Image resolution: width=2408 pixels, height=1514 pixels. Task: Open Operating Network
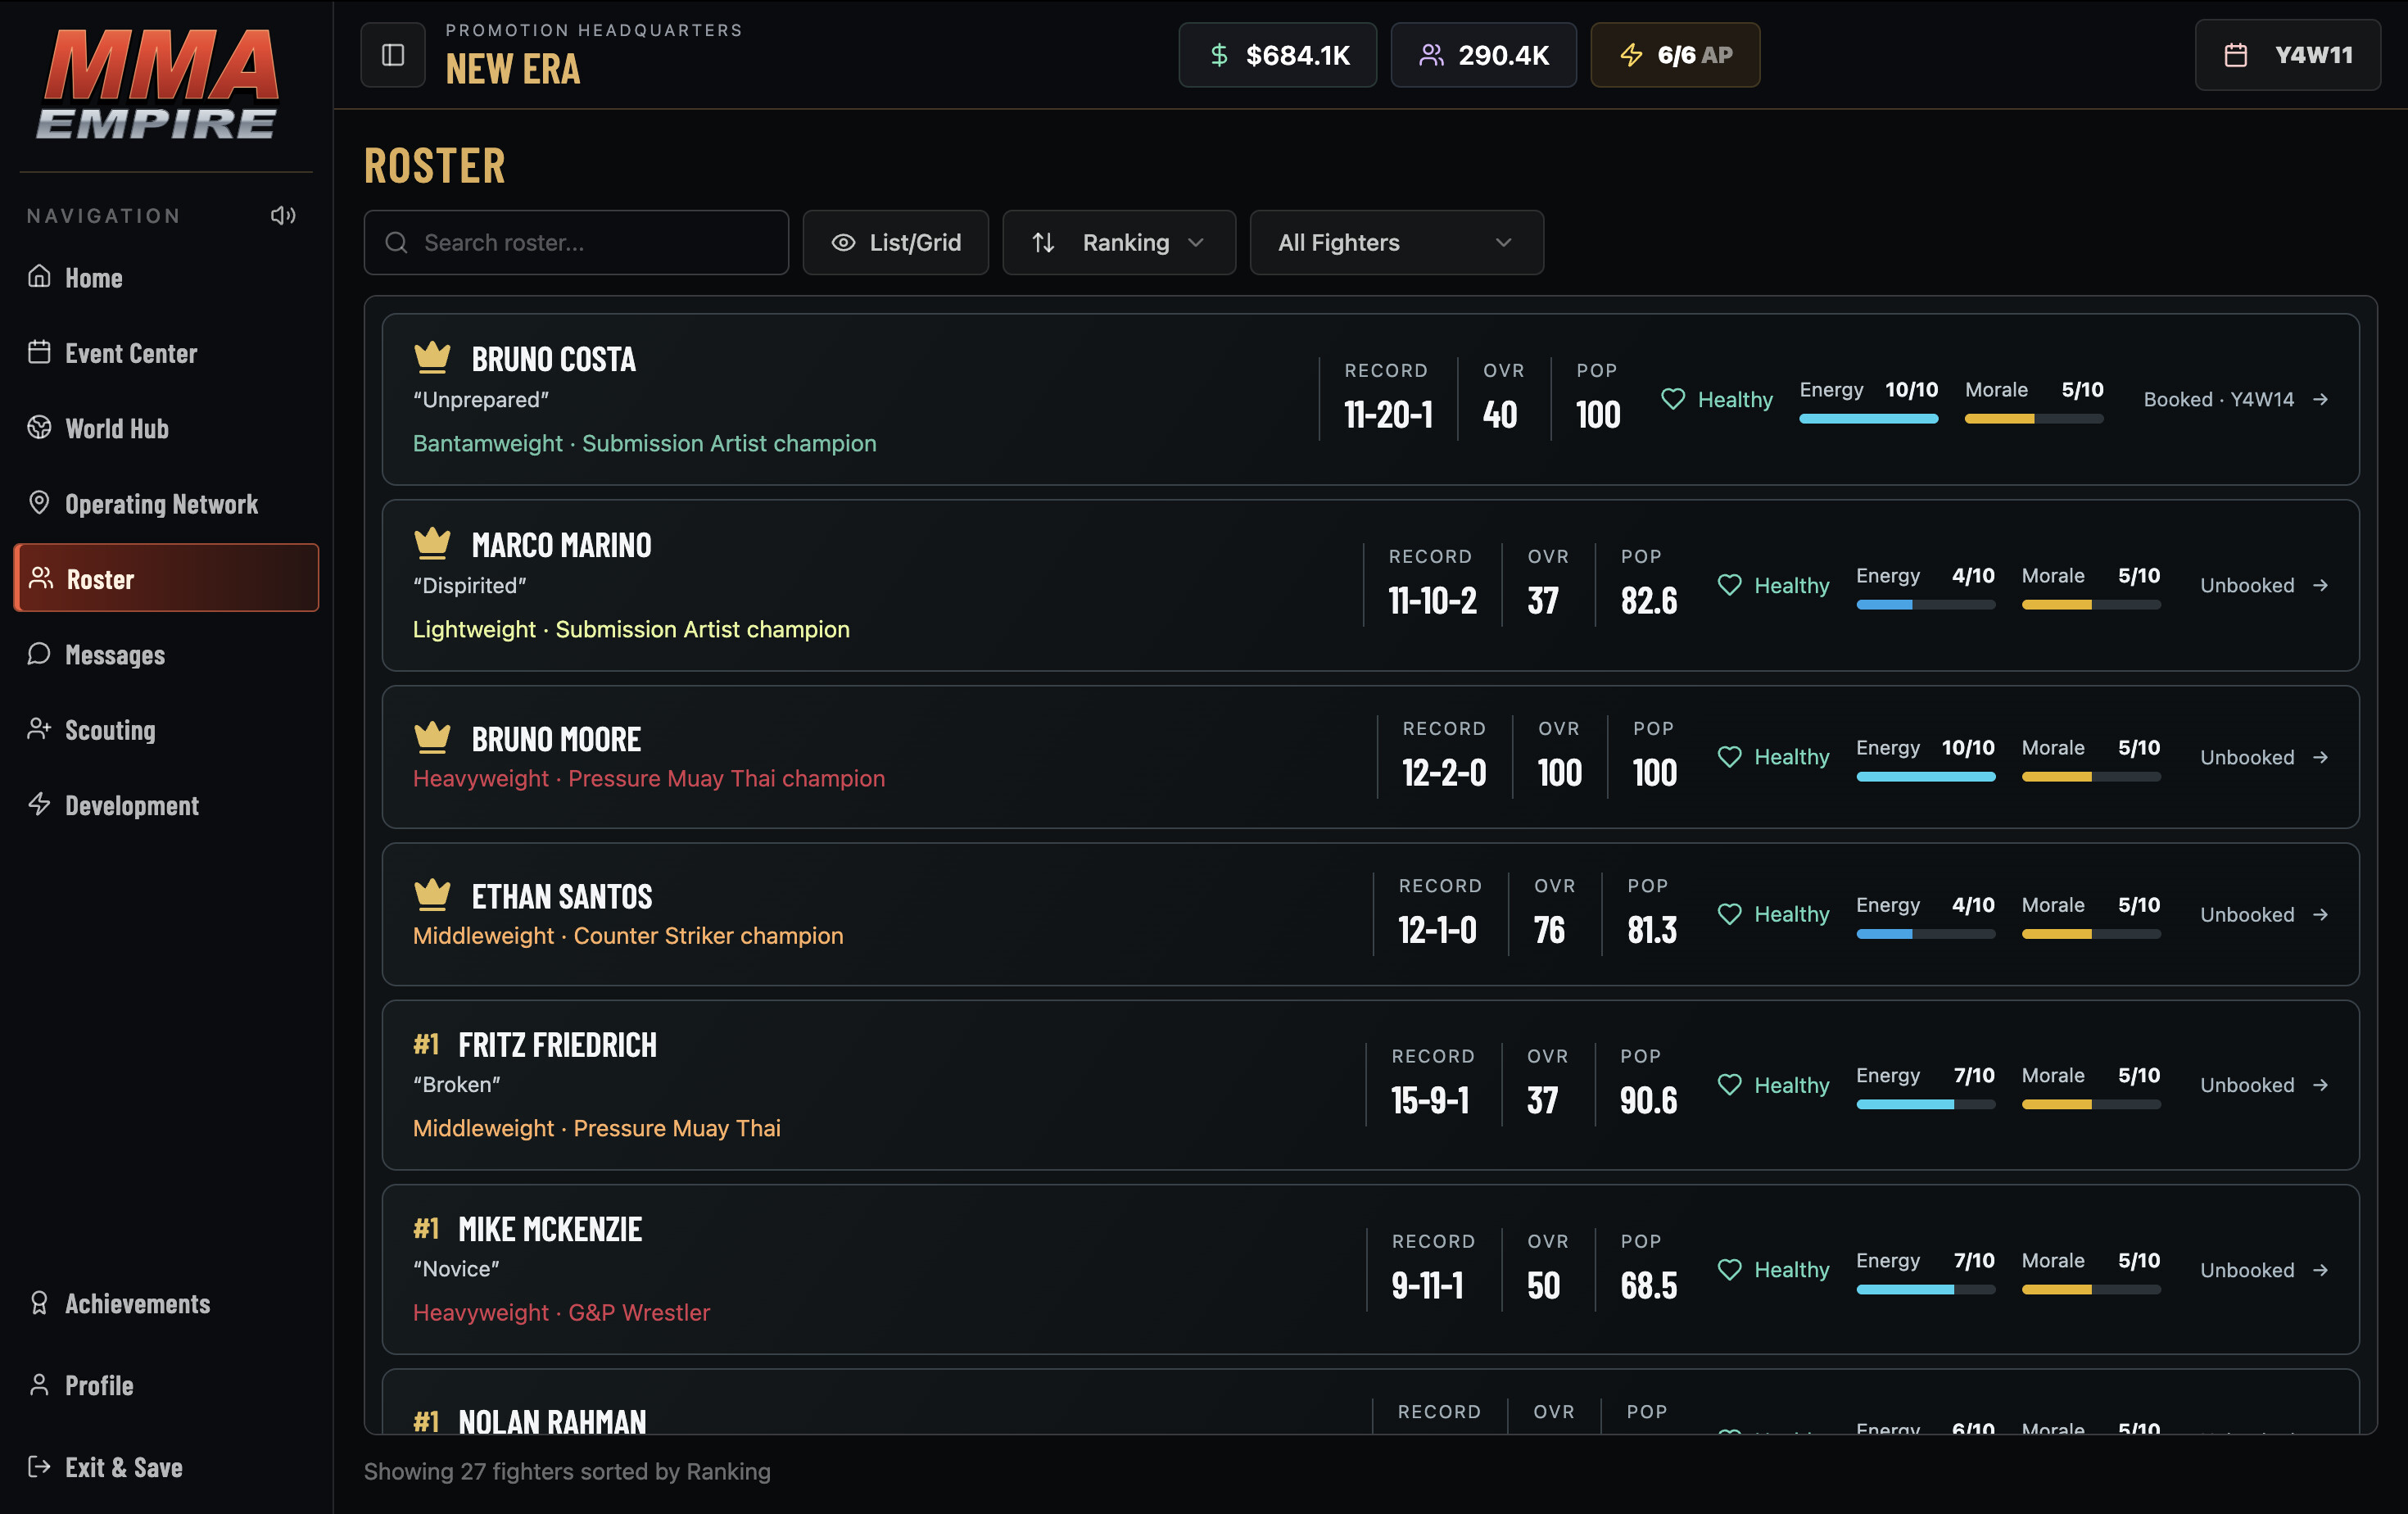point(166,504)
